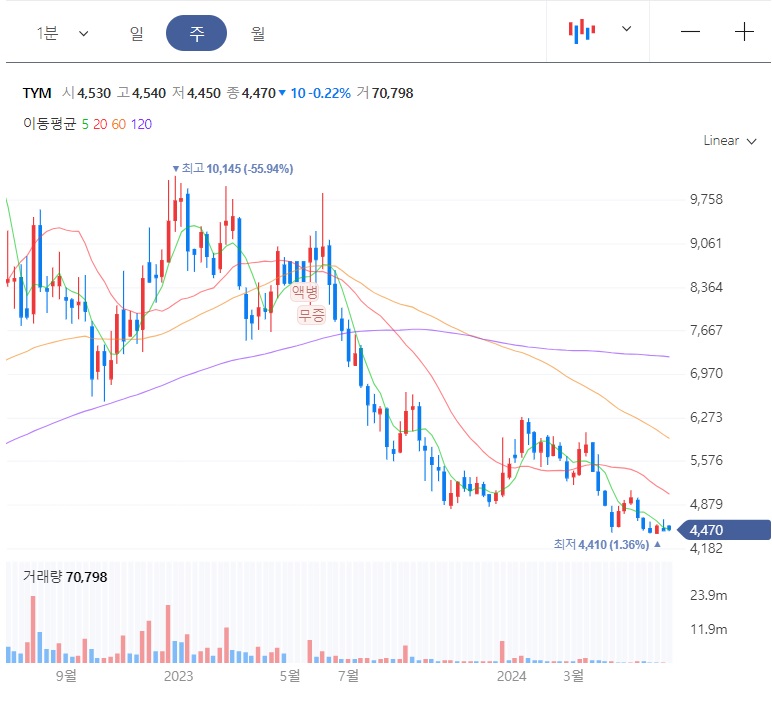Image resolution: width=772 pixels, height=708 pixels.
Task: Open the 1분 minute interval dropdown
Action: [x=62, y=33]
